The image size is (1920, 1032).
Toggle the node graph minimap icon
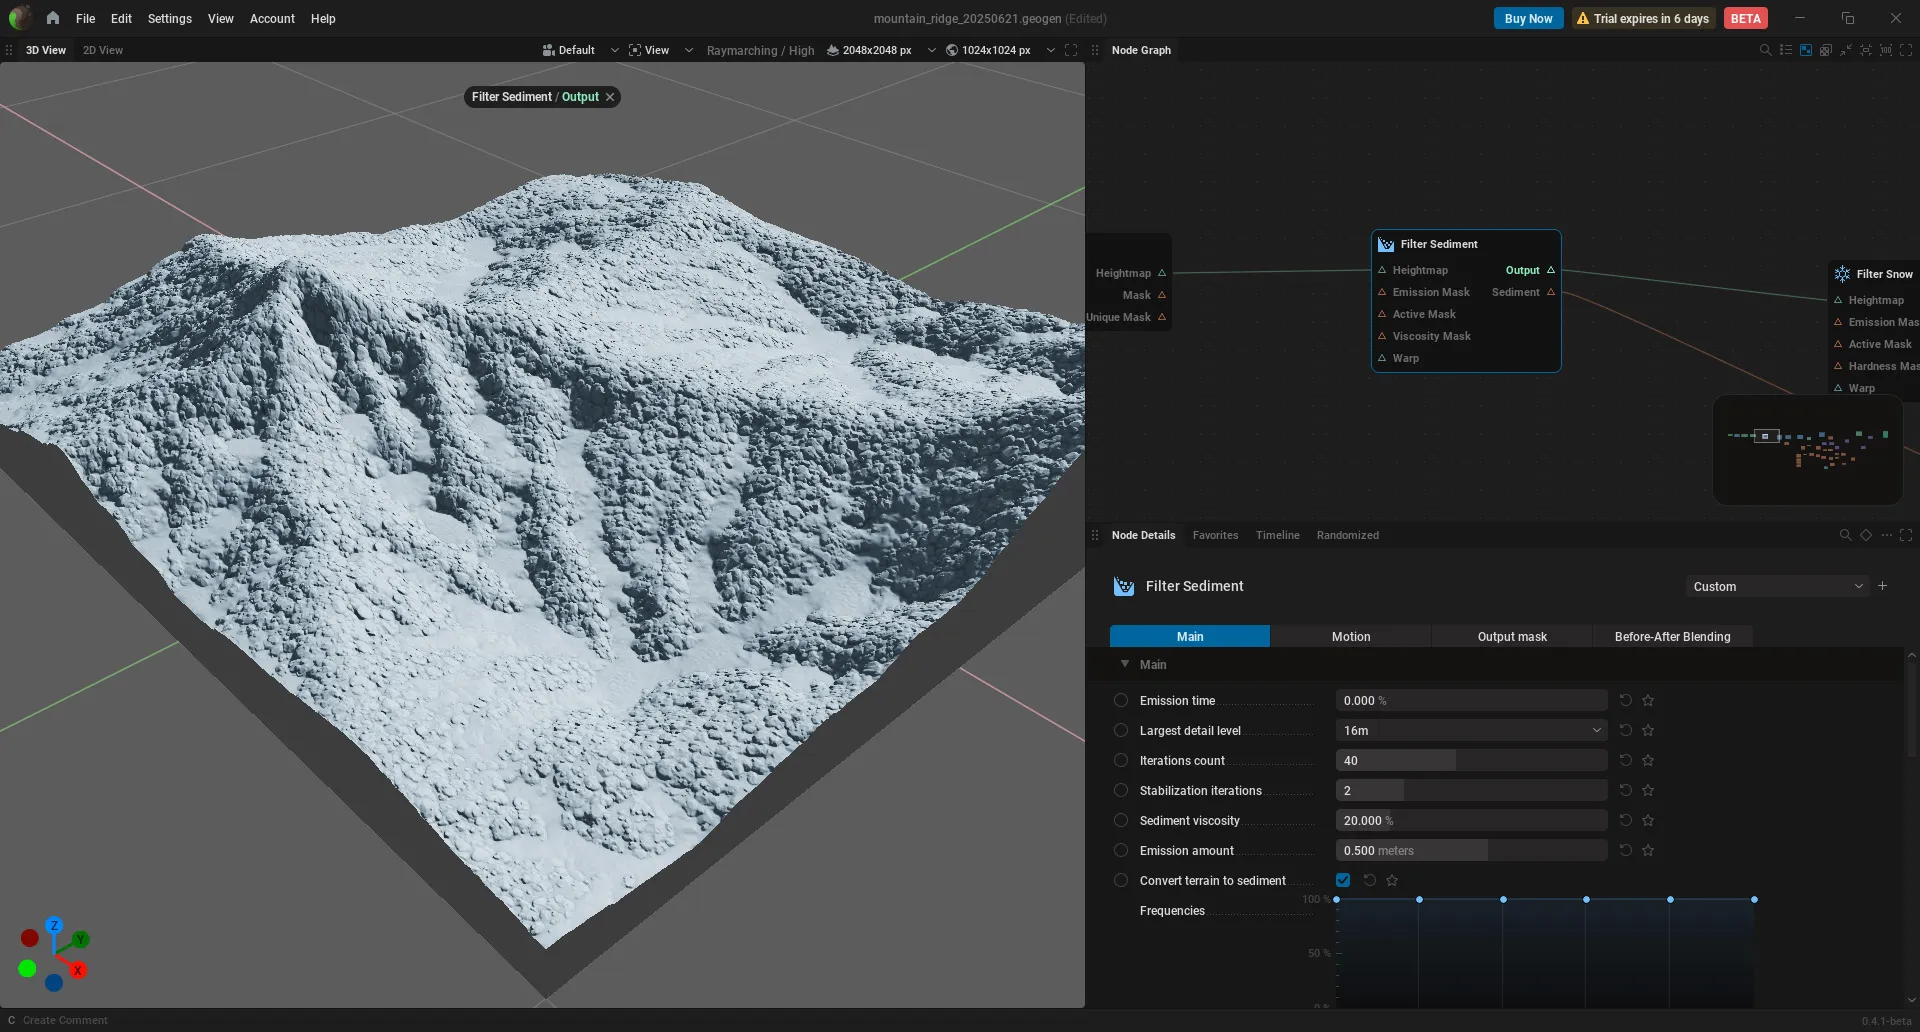[1806, 50]
